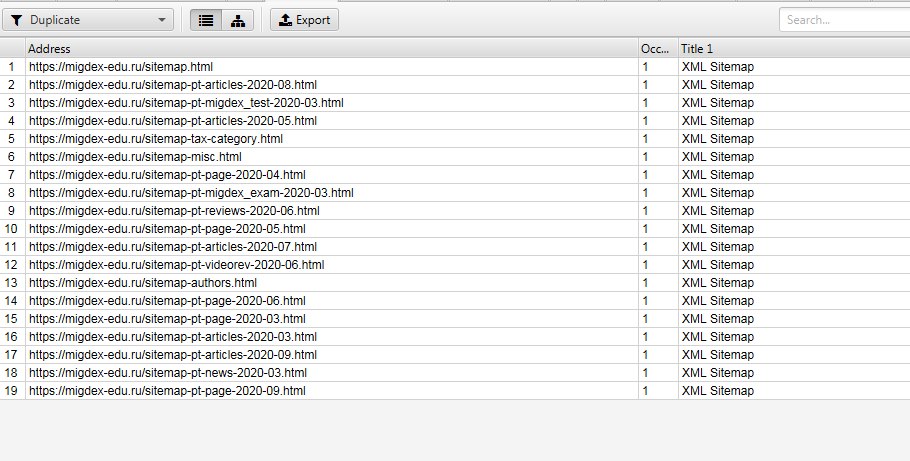Select sitemap-pt-page-2020-09.html address
The width and height of the screenshot is (910, 461).
(167, 391)
